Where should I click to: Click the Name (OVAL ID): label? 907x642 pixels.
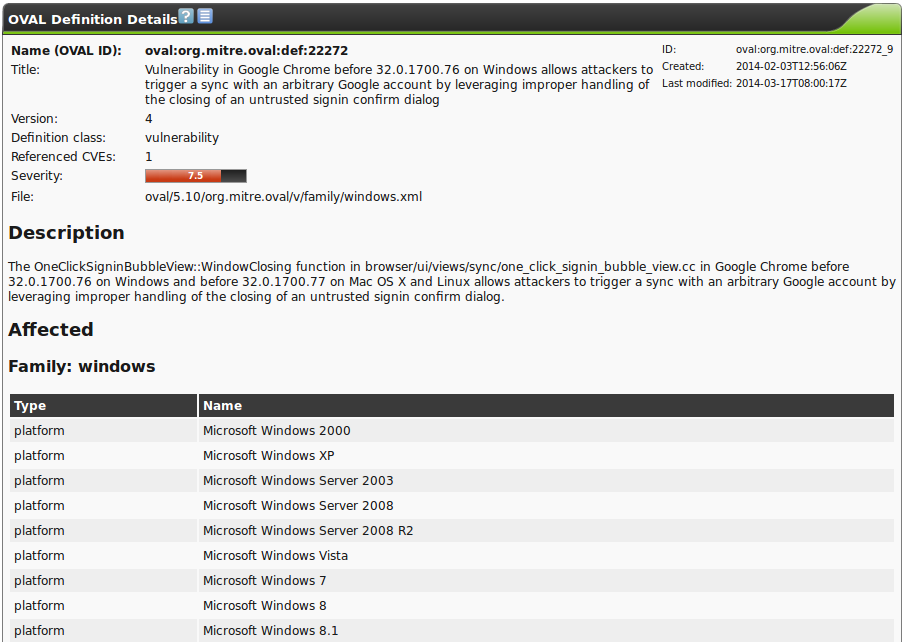pyautogui.click(x=67, y=50)
